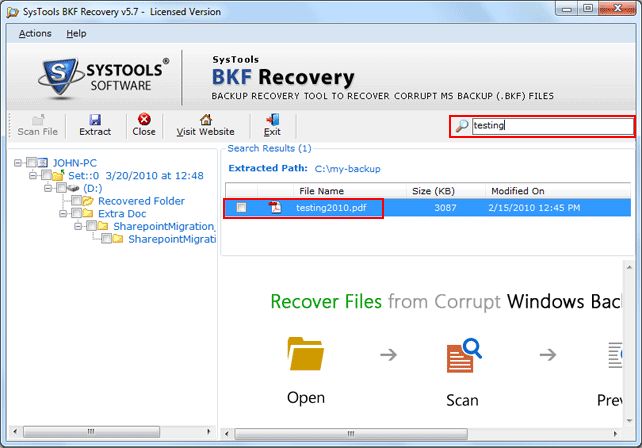Click the Extra Doc folder icon
642x448 pixels.
88,213
